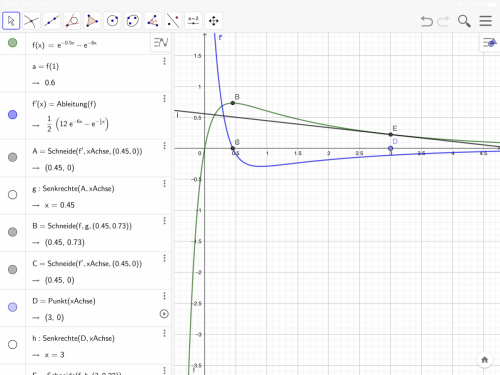Open the graphics view style bar
Image resolution: width=500 pixels, height=375 pixels.
coord(490,42)
